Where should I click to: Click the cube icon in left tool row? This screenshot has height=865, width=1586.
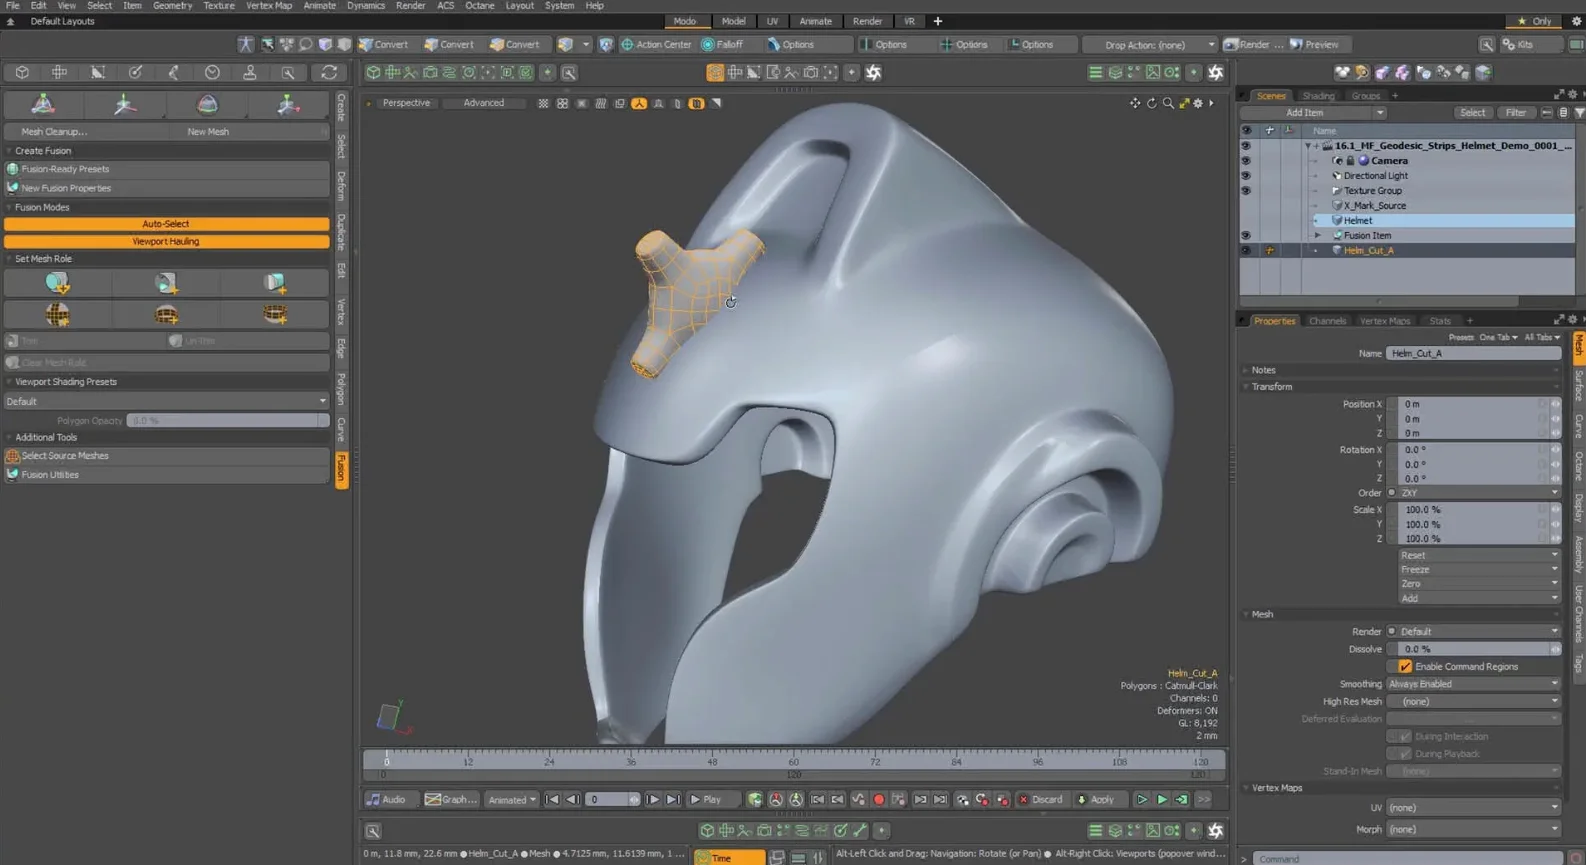pos(22,72)
